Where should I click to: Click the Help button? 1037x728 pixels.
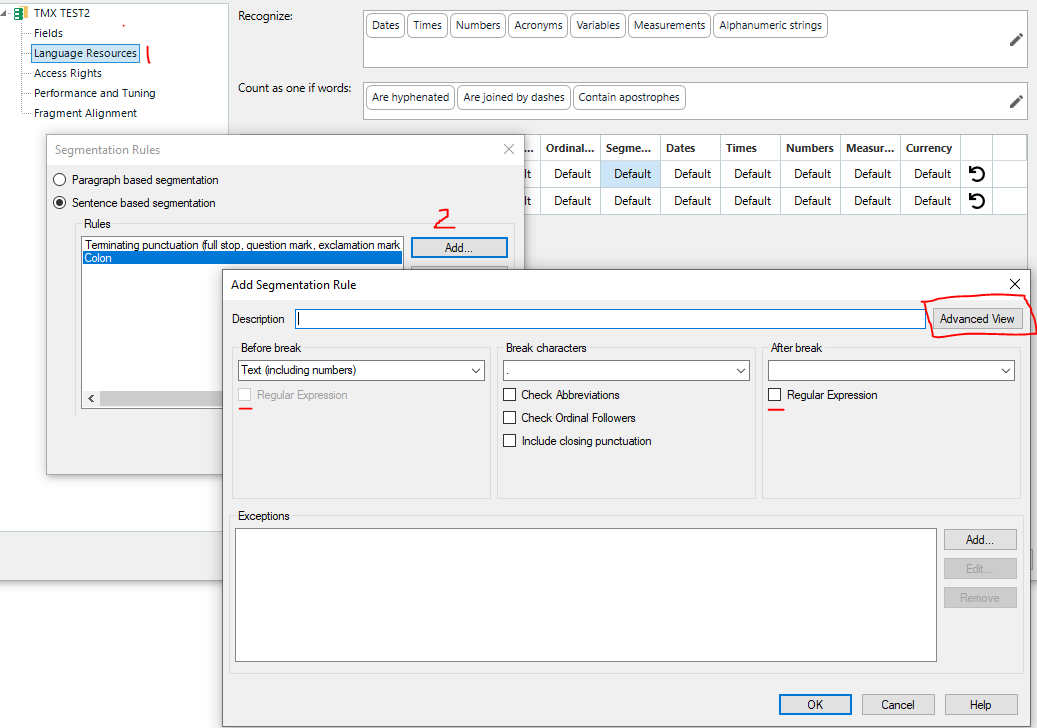980,705
